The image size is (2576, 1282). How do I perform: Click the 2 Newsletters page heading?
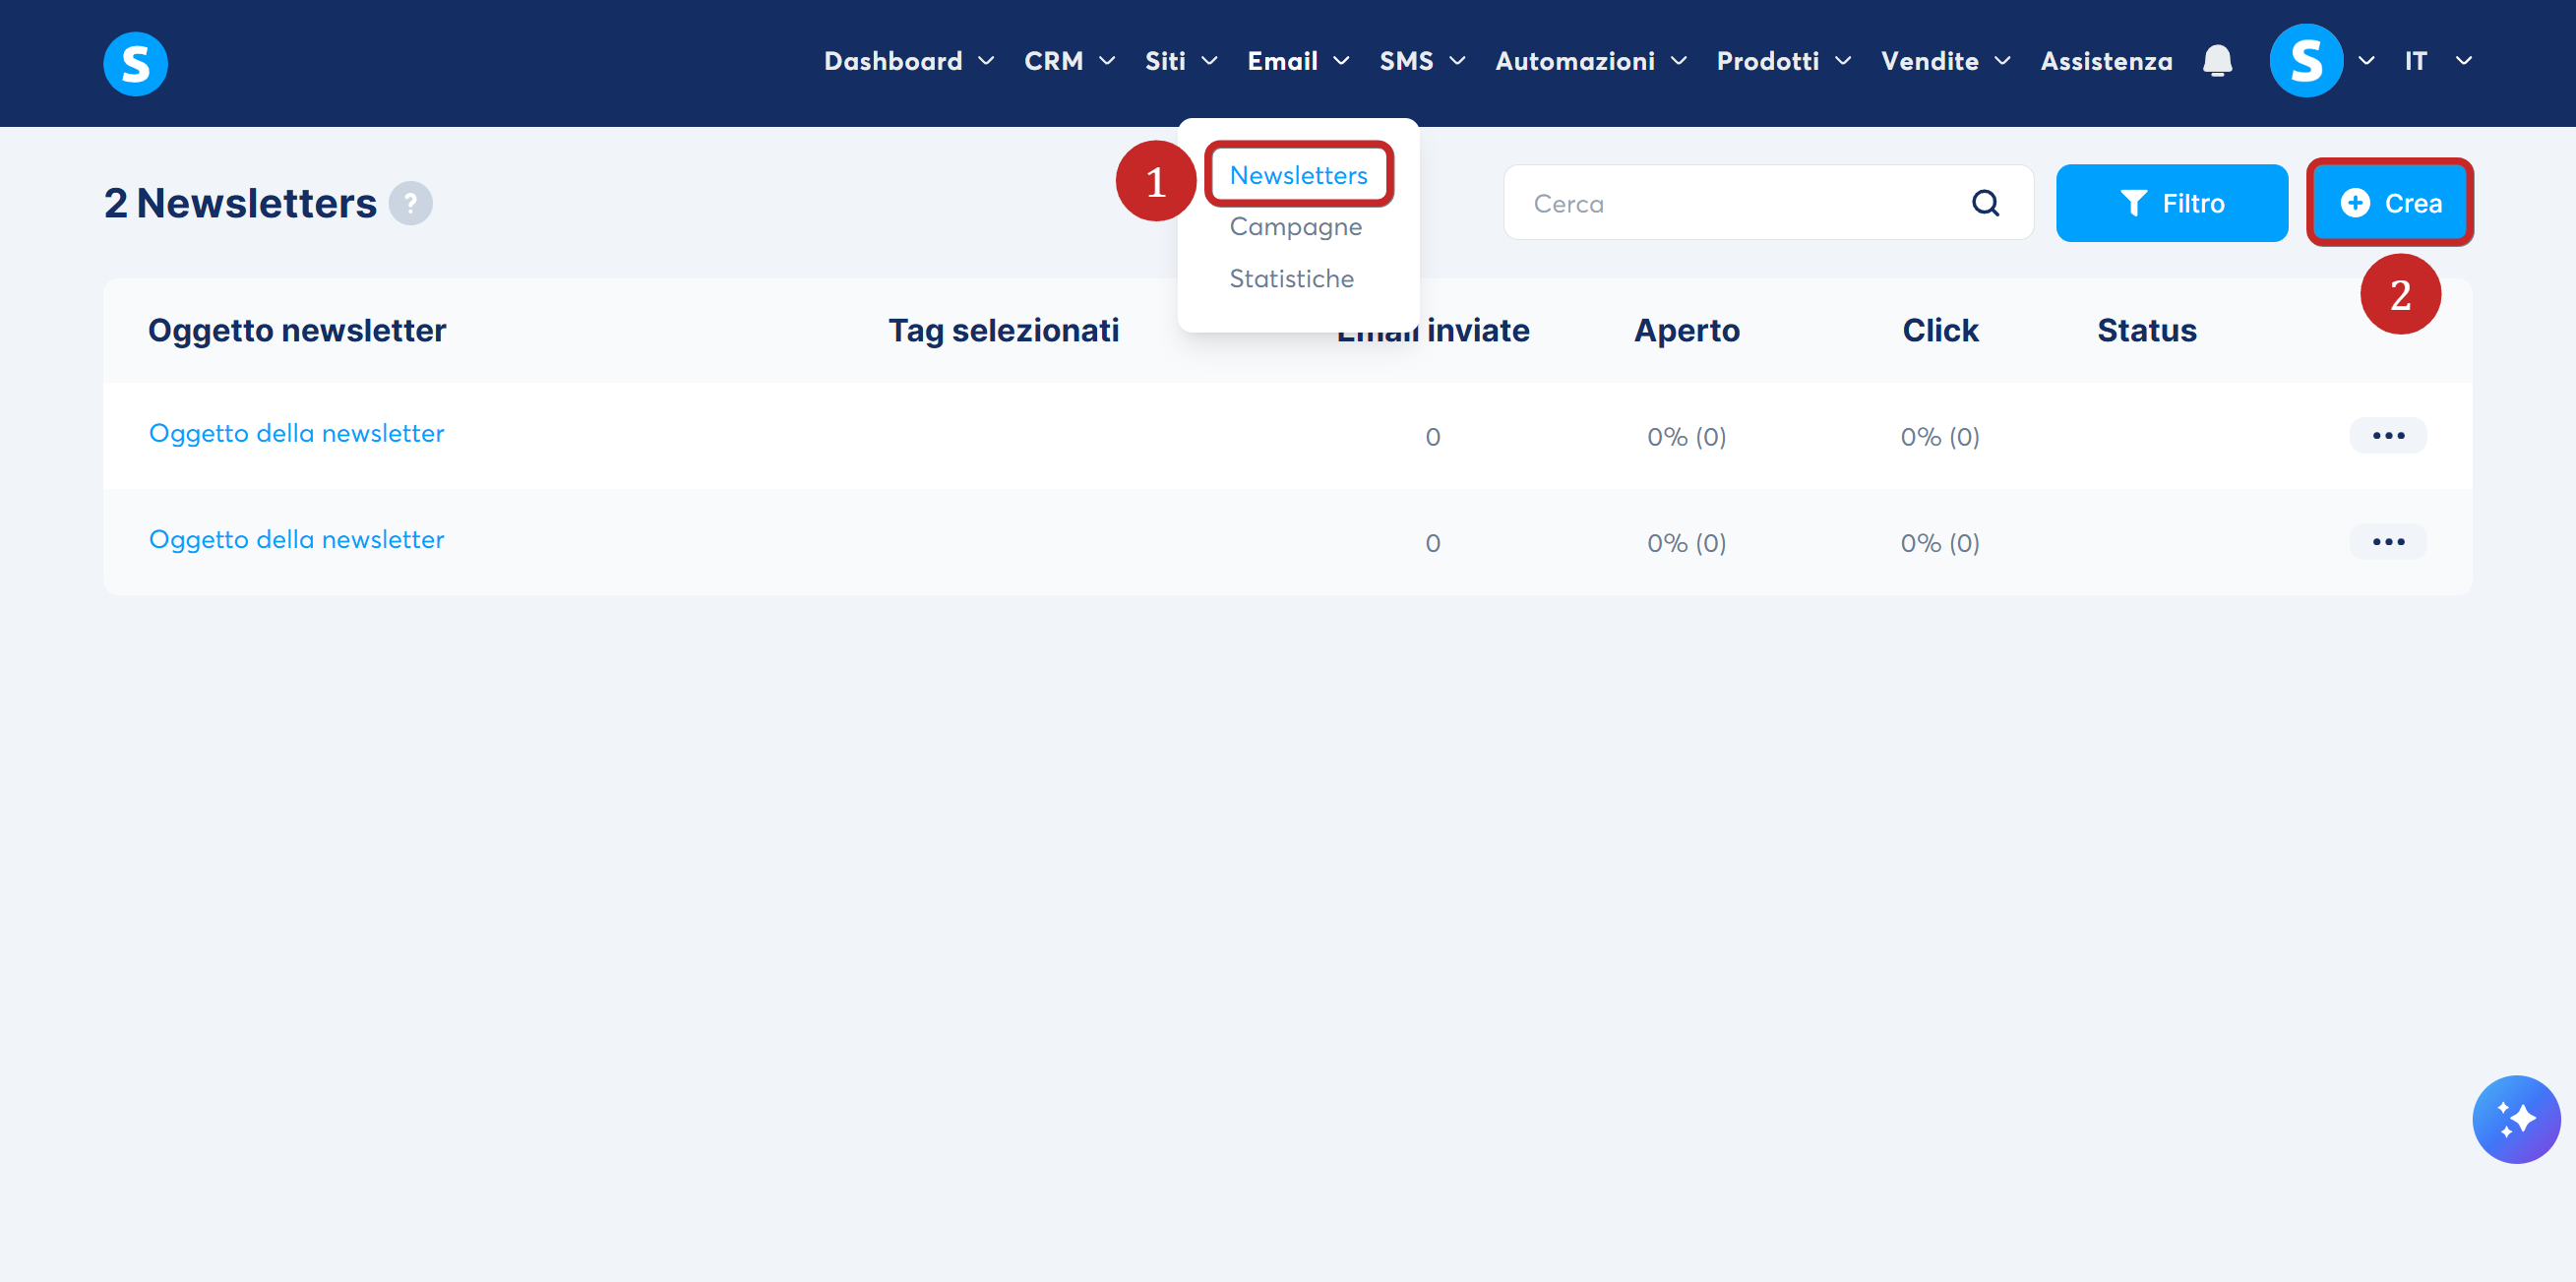coord(240,203)
